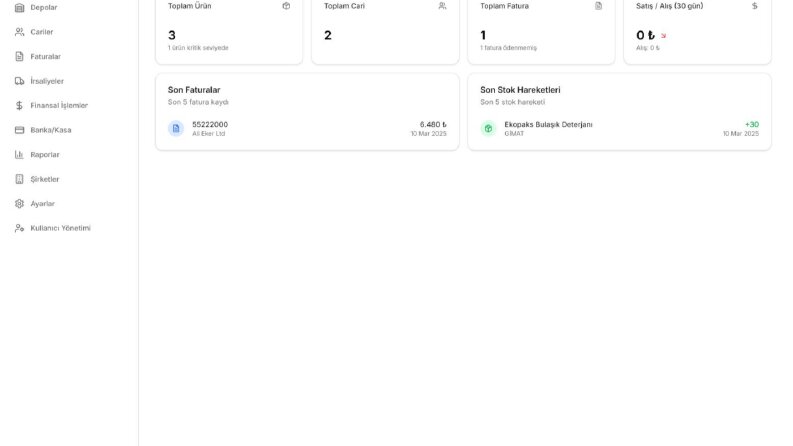Open Ayarlar settings page

click(x=42, y=203)
